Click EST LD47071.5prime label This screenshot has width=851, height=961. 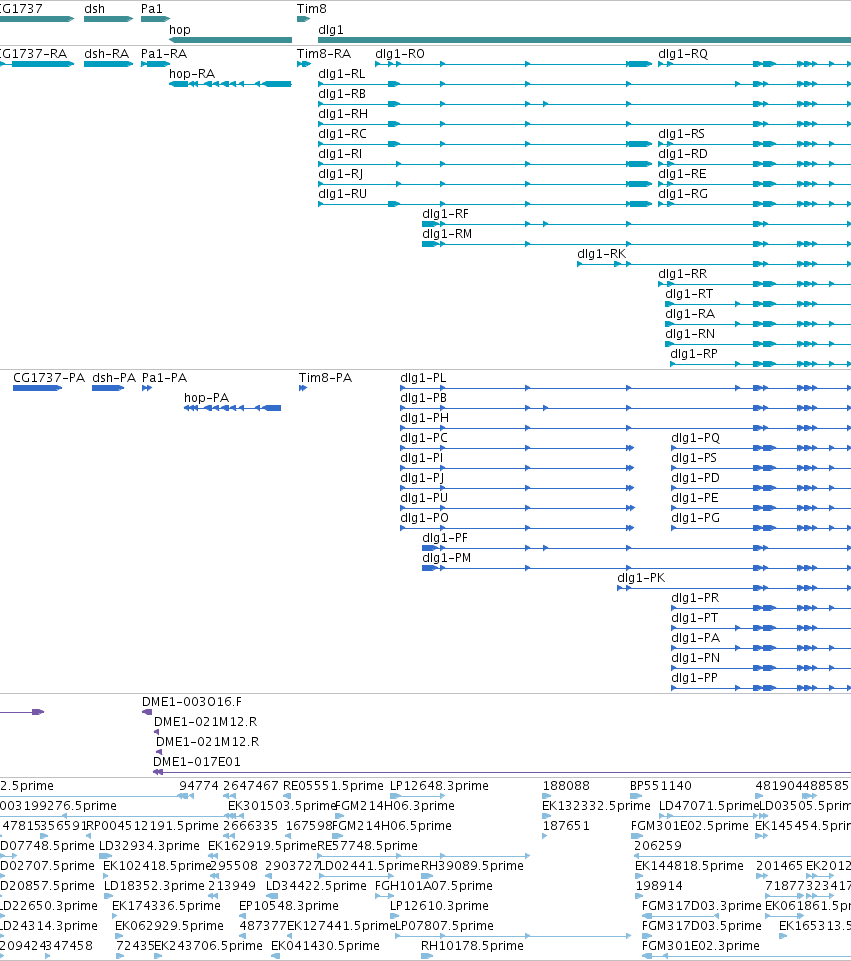click(x=709, y=806)
